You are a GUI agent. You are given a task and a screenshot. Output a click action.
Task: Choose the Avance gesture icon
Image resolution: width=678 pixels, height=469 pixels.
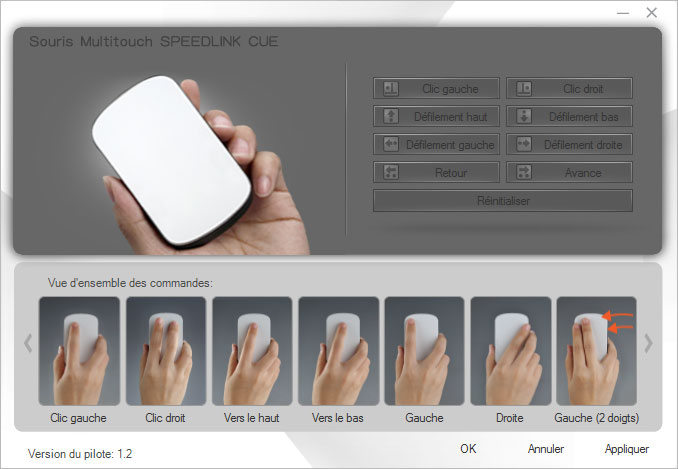(x=524, y=173)
